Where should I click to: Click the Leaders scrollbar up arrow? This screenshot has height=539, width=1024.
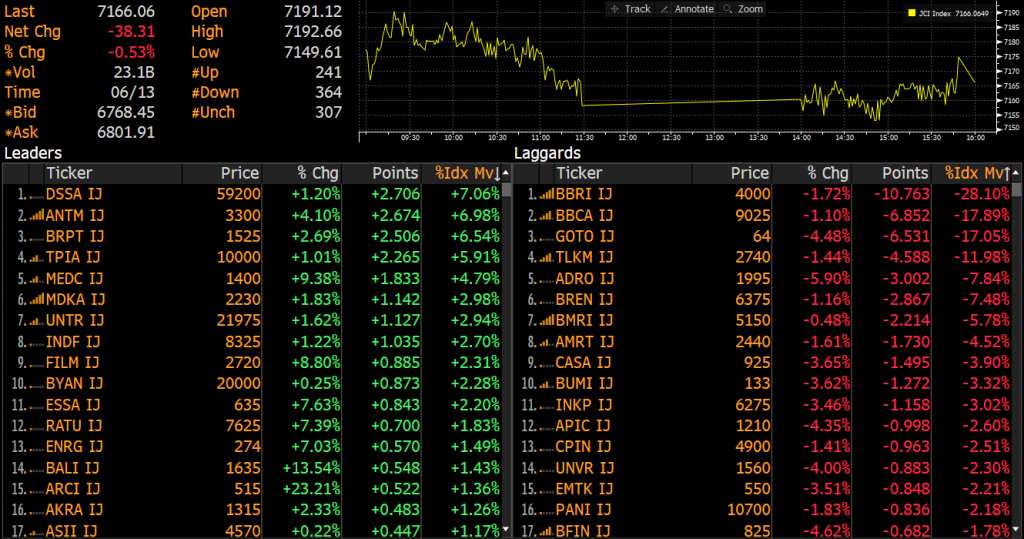click(x=506, y=173)
